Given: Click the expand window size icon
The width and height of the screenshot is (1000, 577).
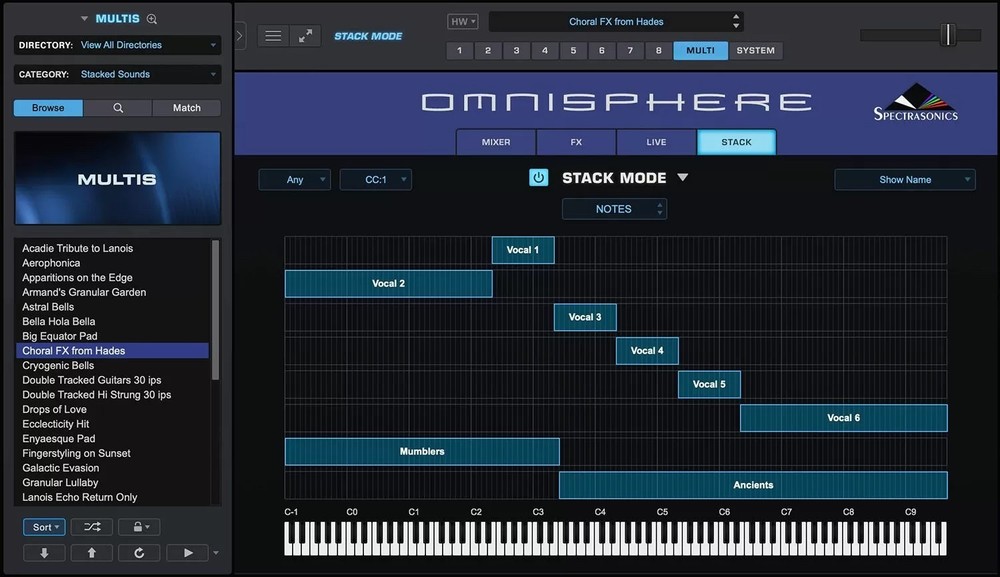Looking at the screenshot, I should (x=305, y=36).
